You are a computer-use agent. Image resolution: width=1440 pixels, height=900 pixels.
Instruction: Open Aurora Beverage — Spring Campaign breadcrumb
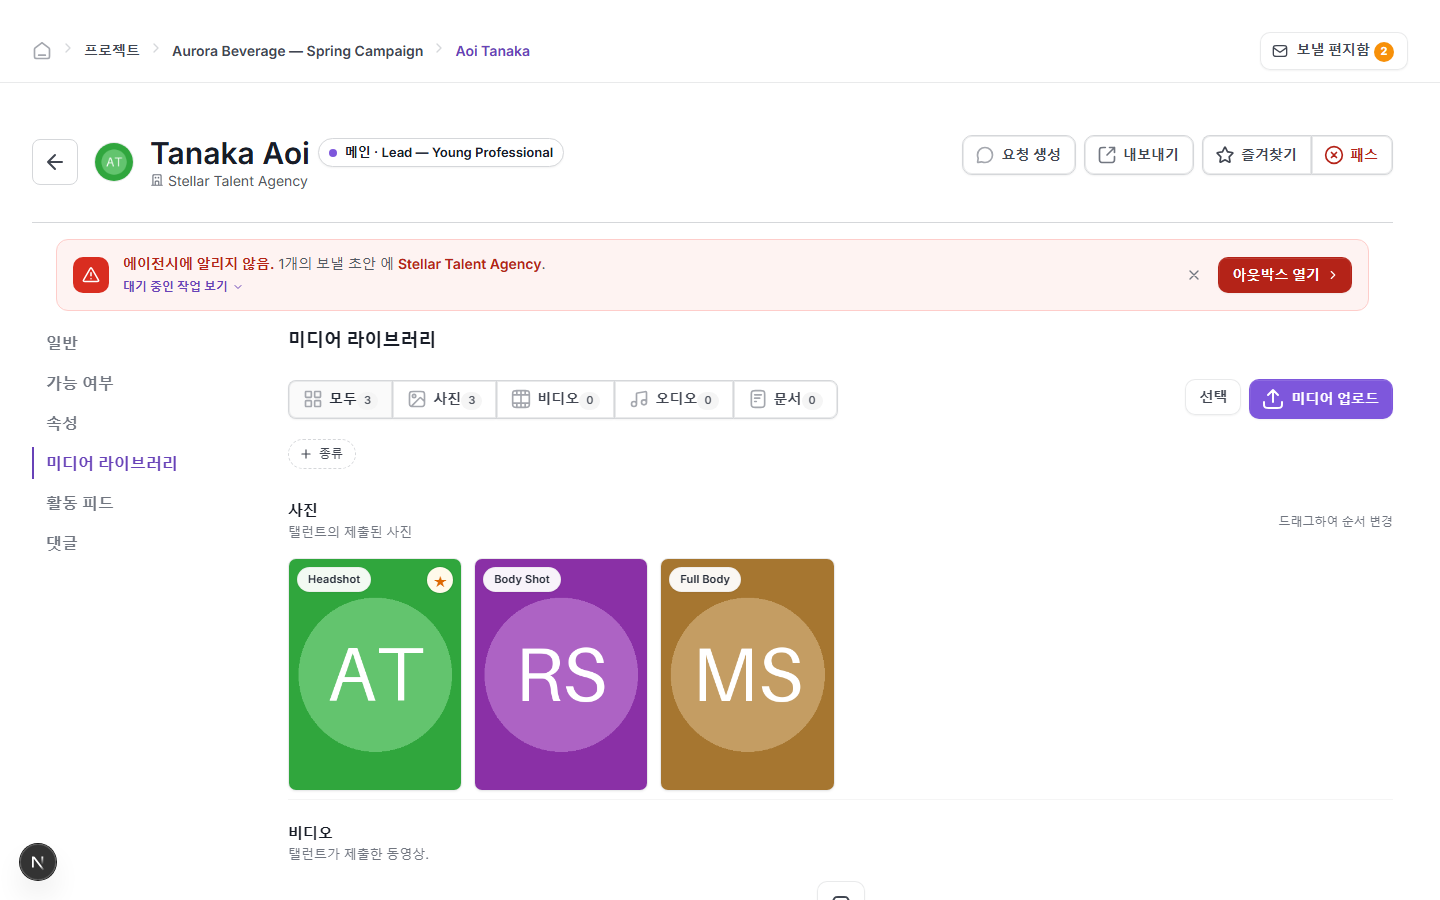pos(297,51)
